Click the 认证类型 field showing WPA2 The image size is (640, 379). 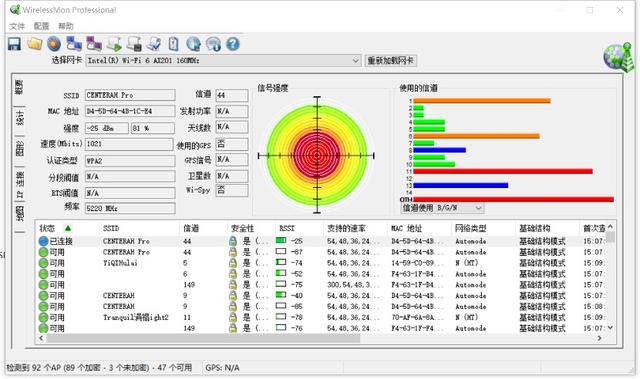(130, 161)
